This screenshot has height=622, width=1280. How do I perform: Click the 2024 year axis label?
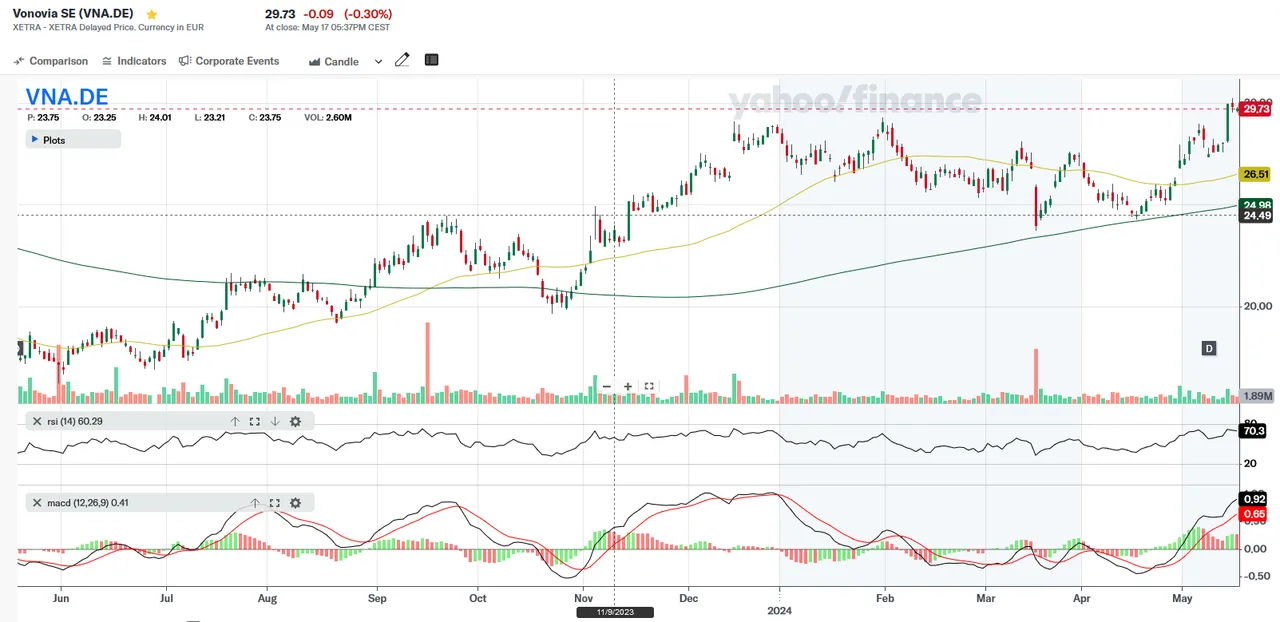[779, 610]
